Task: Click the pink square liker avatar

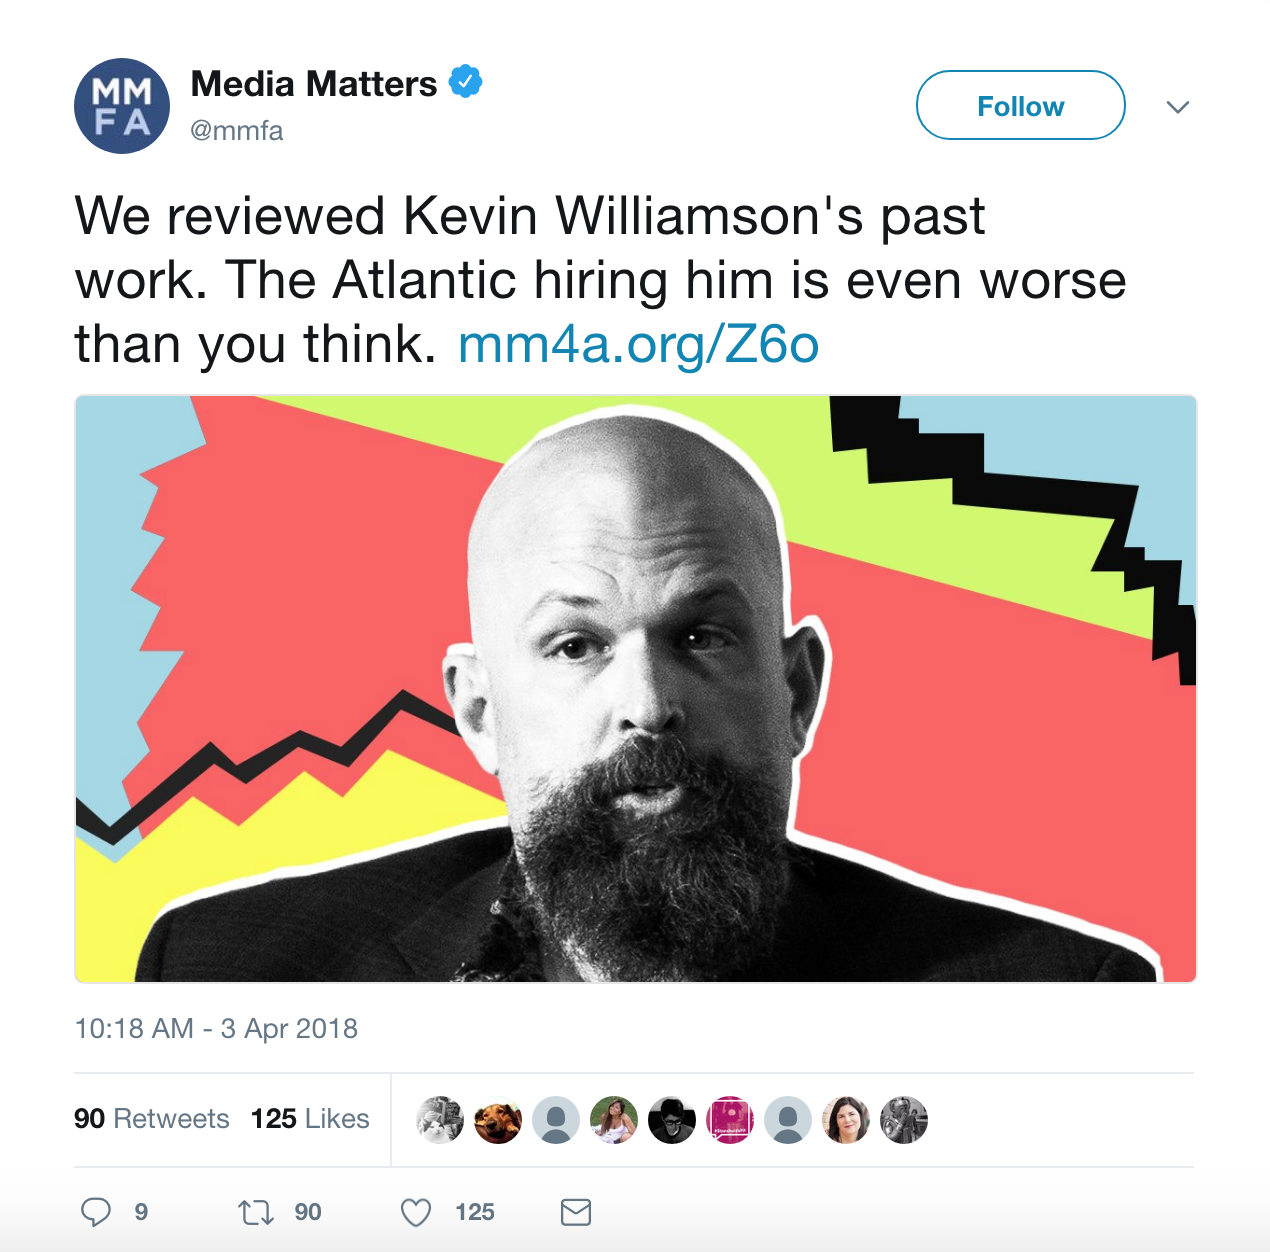Action: (x=730, y=1120)
